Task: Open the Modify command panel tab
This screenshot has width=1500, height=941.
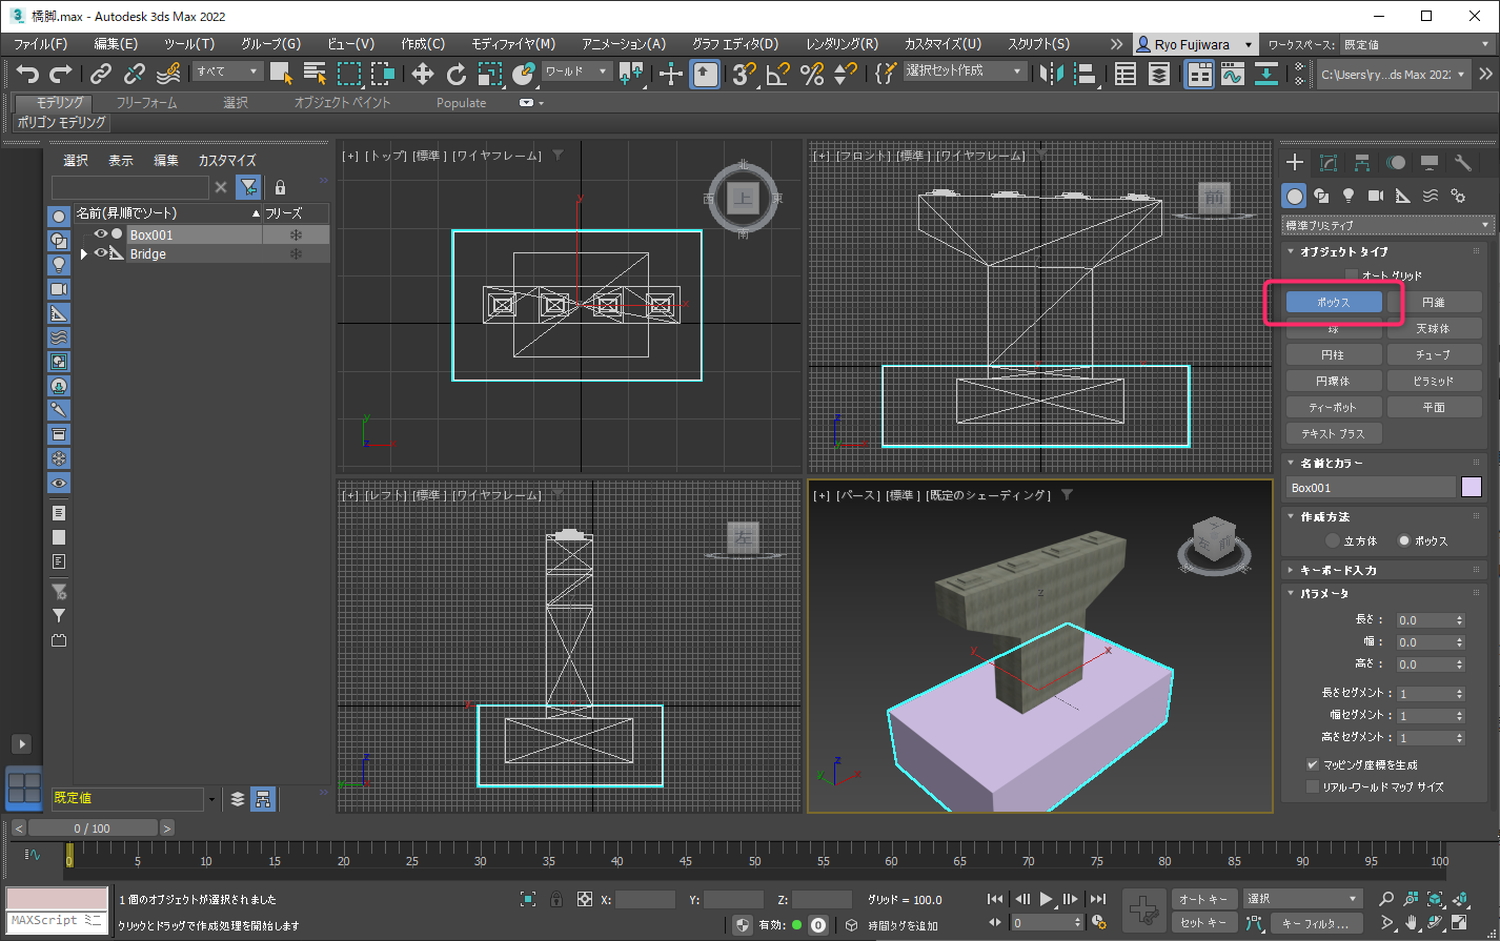Action: [x=1328, y=163]
